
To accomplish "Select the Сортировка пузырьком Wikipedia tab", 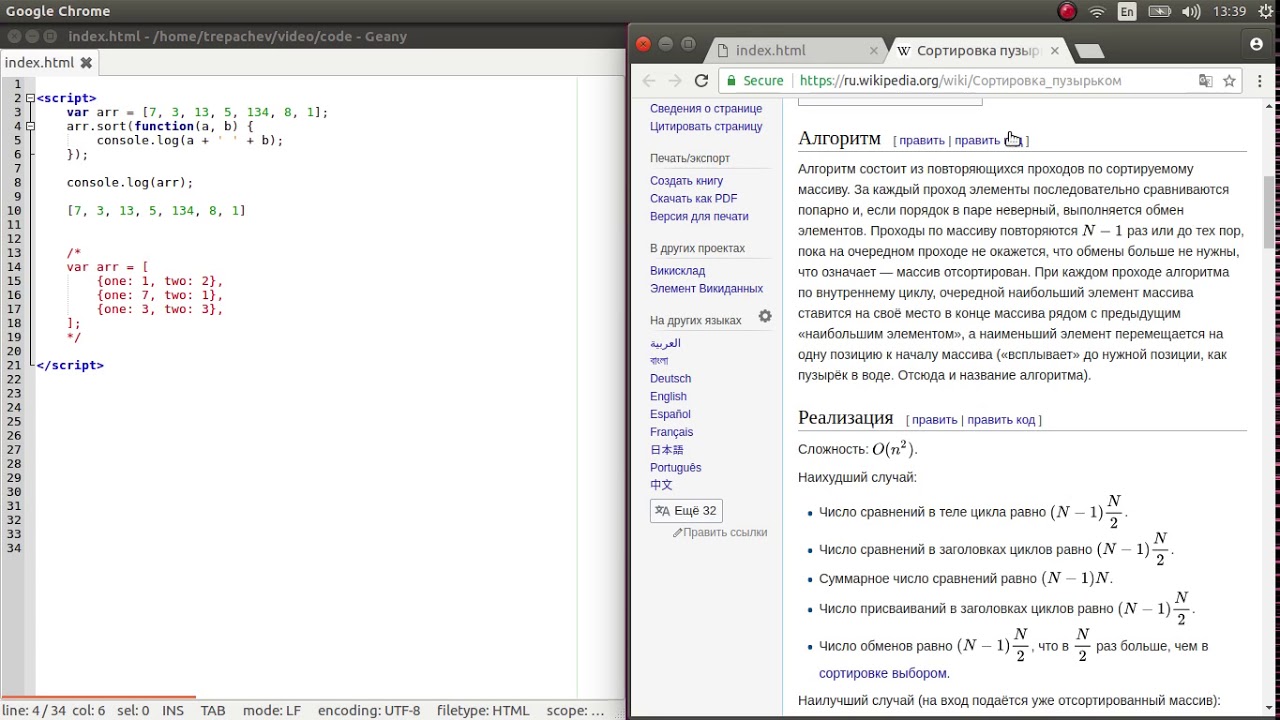I will pyautogui.click(x=977, y=51).
